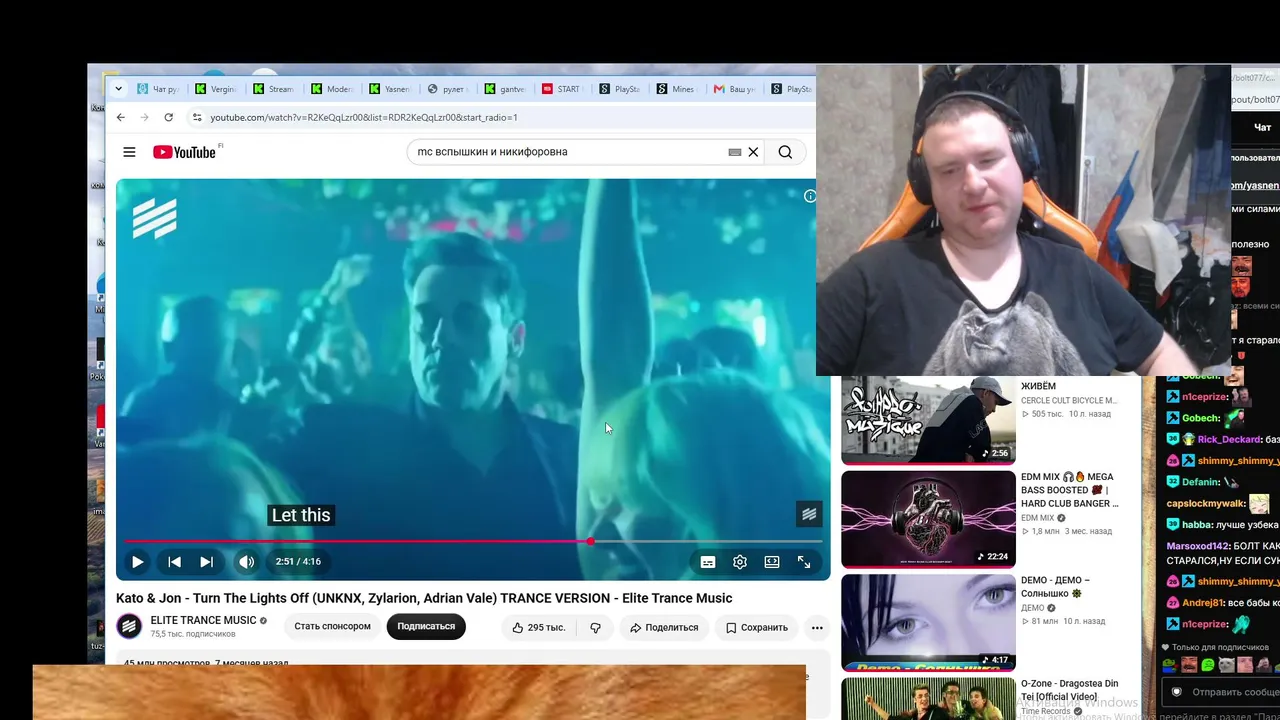The width and height of the screenshot is (1280, 720).
Task: Expand the browser tab search dropdown
Action: pos(118,89)
